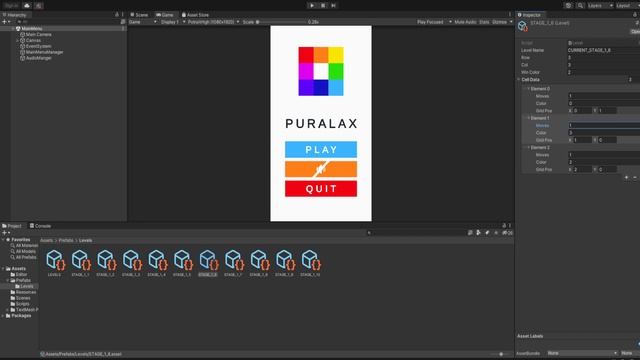Open the undo history icon
Viewport: 640px width, 360px height.
(568, 6)
